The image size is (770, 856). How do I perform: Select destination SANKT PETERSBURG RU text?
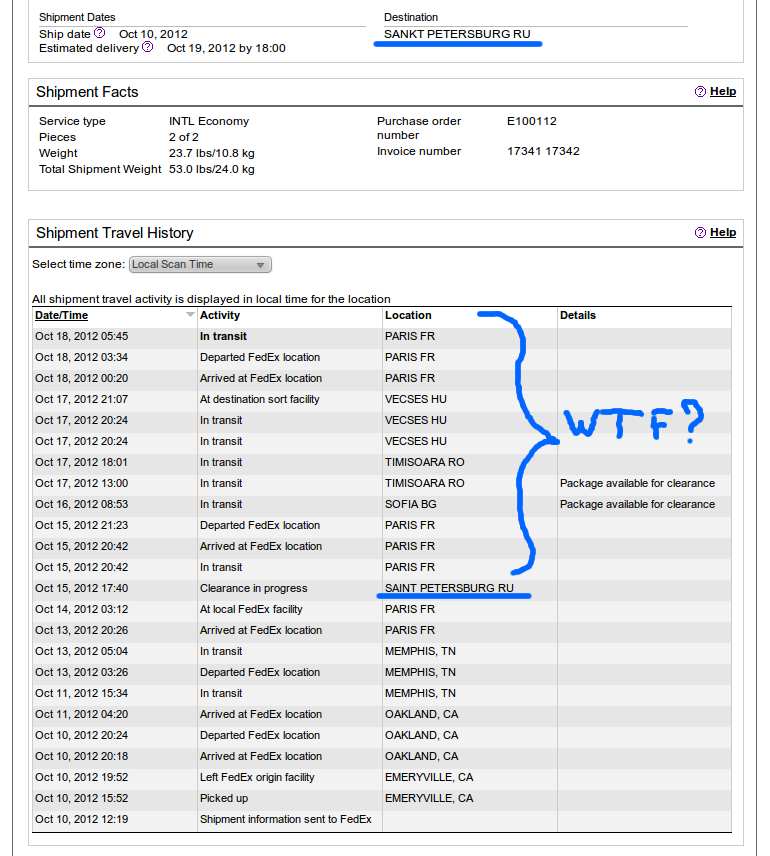[457, 34]
